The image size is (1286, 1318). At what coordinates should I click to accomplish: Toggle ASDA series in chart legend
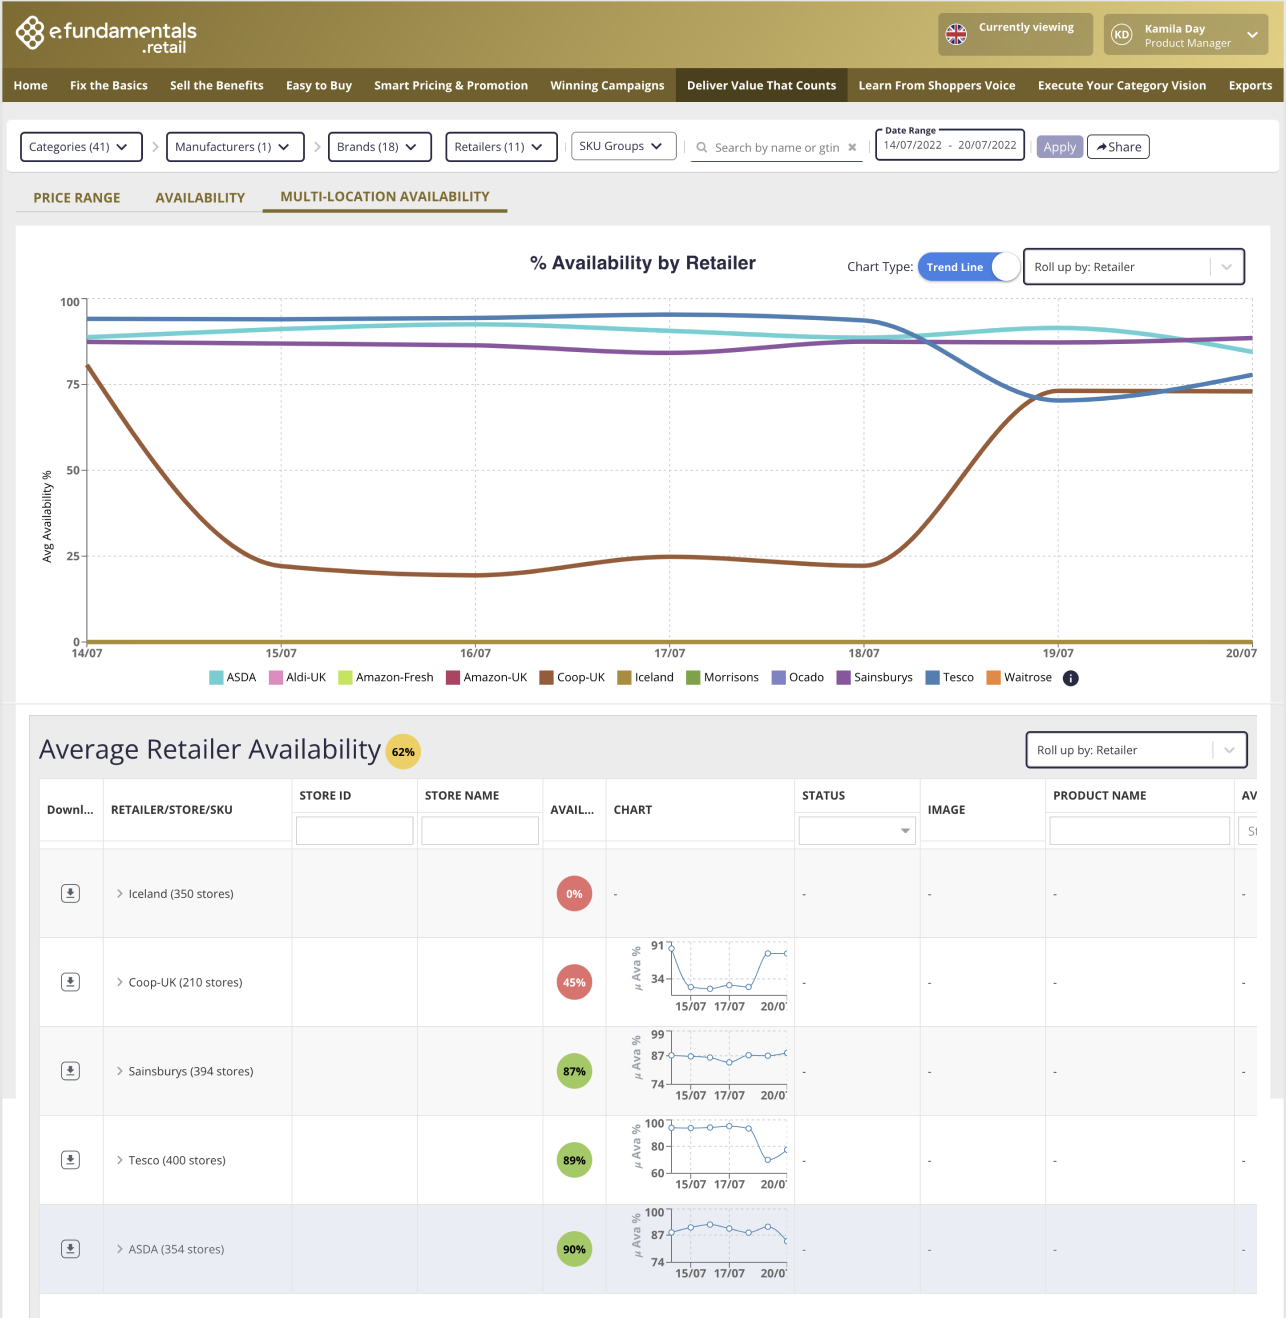click(233, 678)
